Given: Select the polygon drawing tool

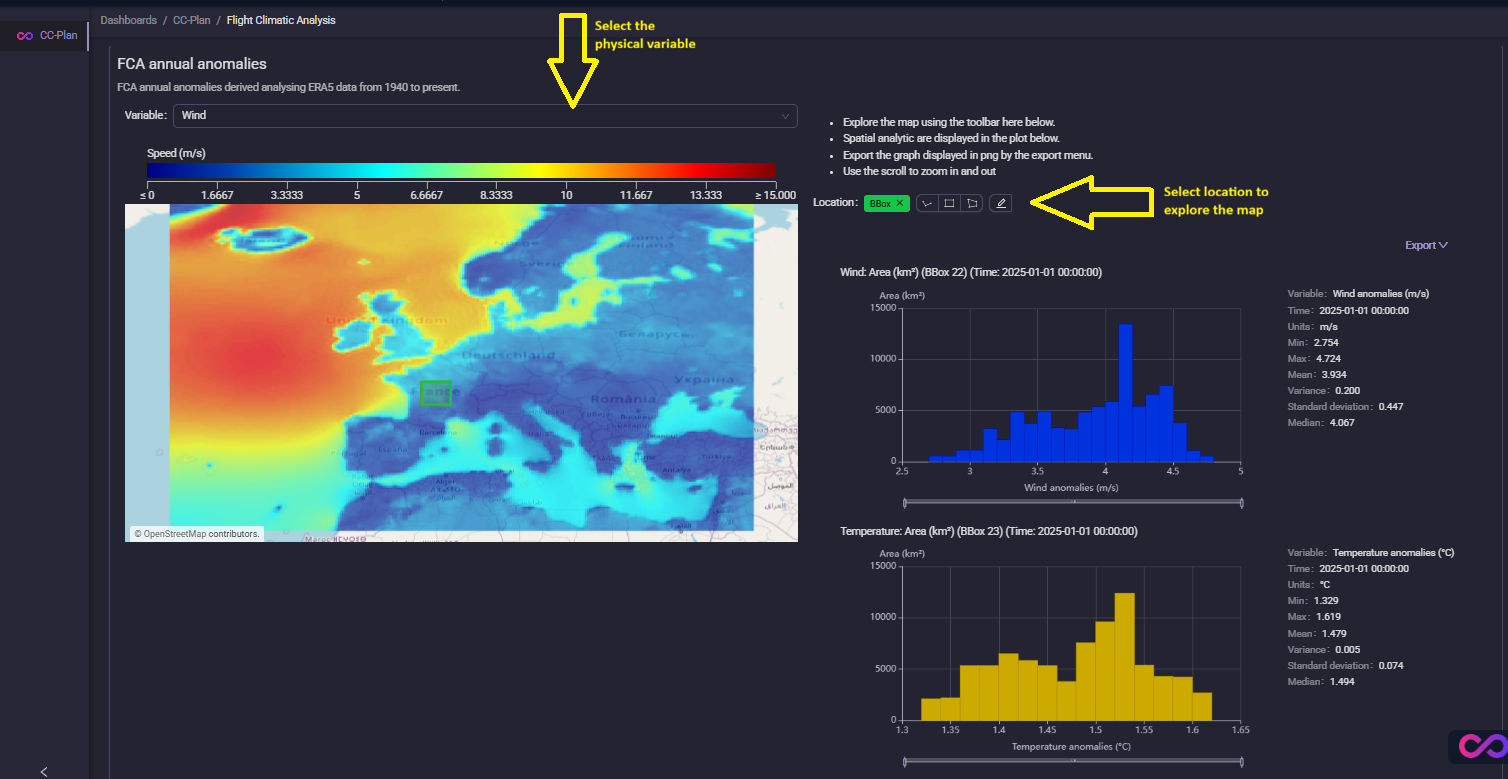Looking at the screenshot, I should tap(972, 203).
